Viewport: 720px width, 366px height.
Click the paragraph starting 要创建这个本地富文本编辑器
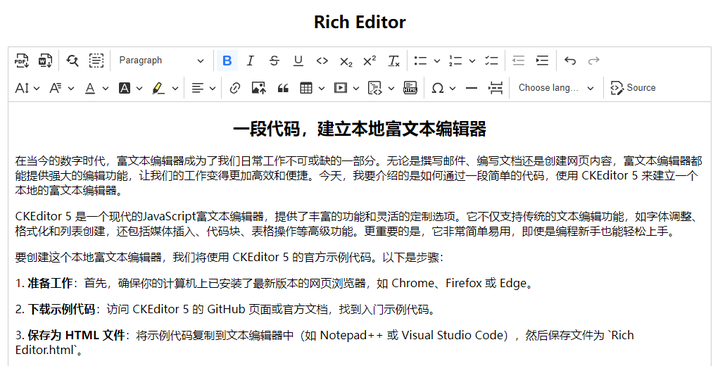[x=229, y=257]
